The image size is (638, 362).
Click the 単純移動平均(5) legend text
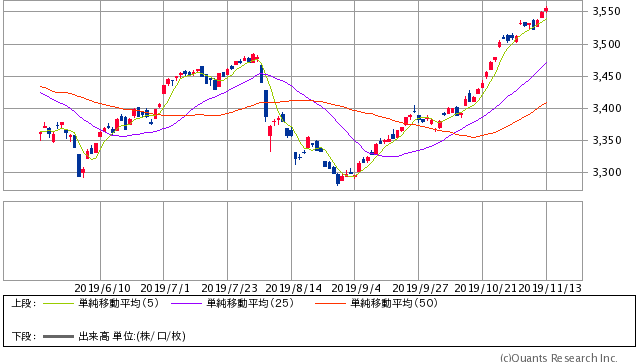coord(118,303)
